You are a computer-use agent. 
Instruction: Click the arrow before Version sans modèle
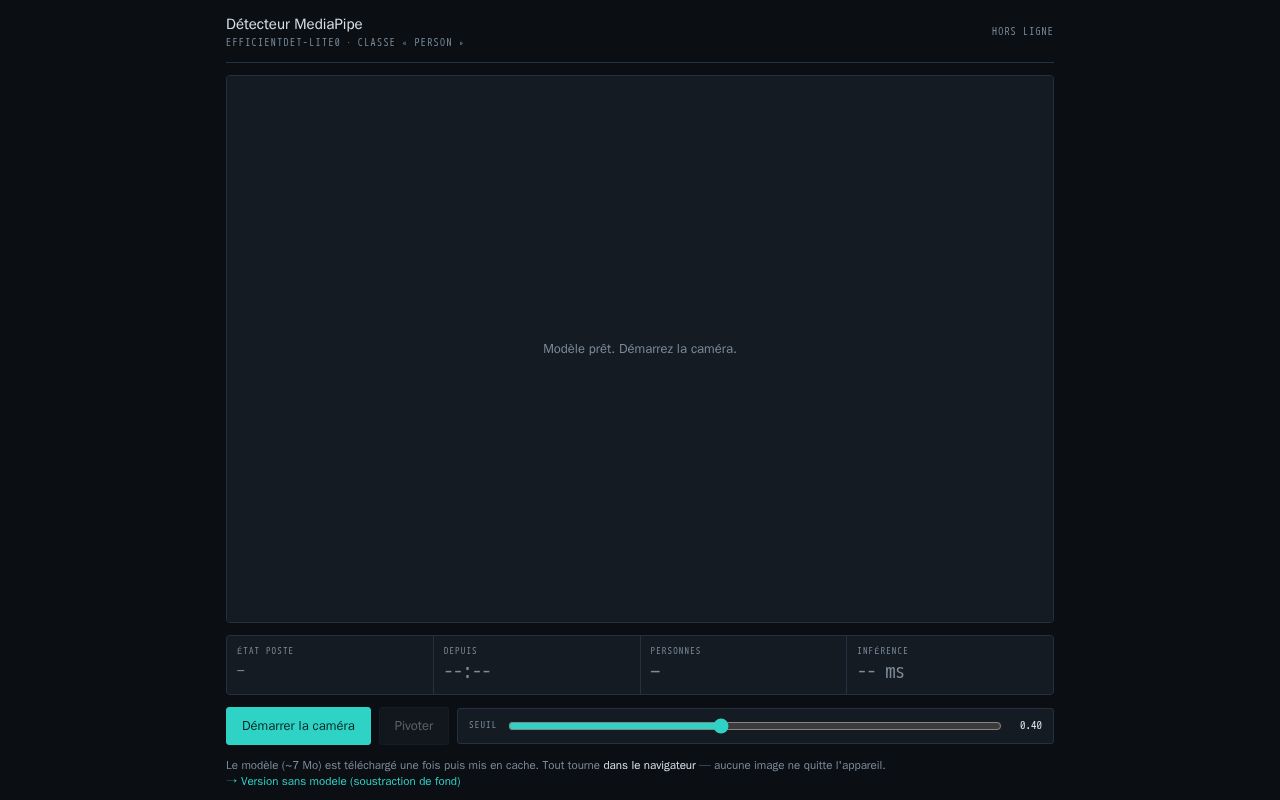point(232,781)
